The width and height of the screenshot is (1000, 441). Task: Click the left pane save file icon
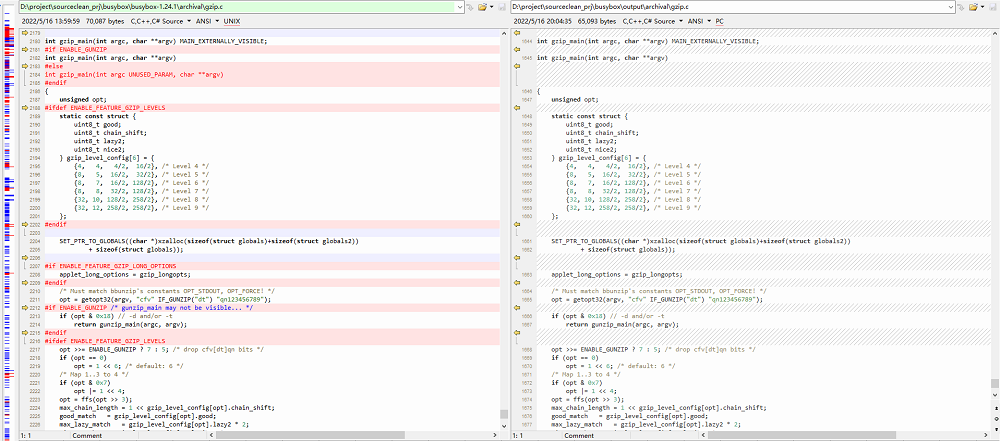(x=501, y=7)
